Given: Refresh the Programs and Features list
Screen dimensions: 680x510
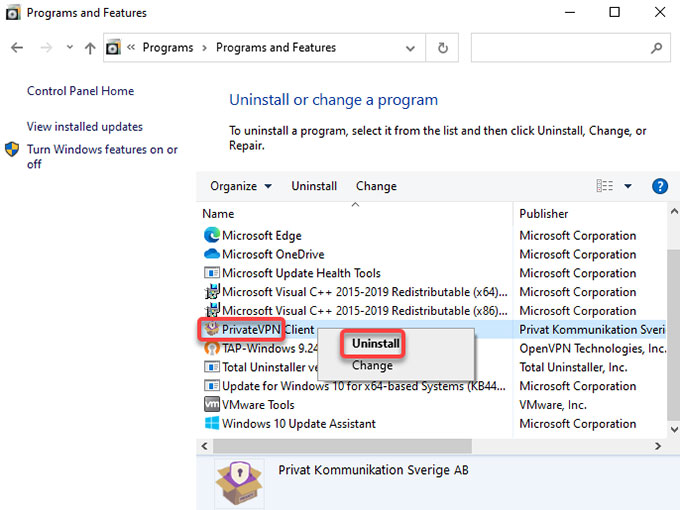Looking at the screenshot, I should 442,48.
